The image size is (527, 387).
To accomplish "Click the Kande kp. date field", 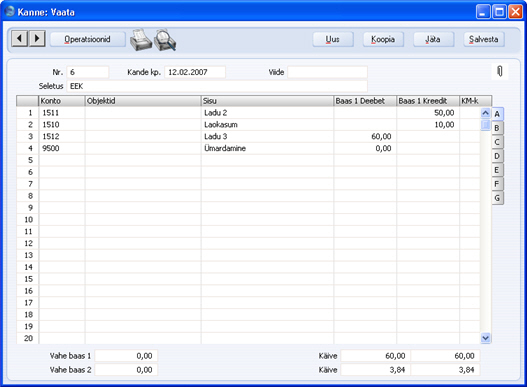I will [195, 72].
